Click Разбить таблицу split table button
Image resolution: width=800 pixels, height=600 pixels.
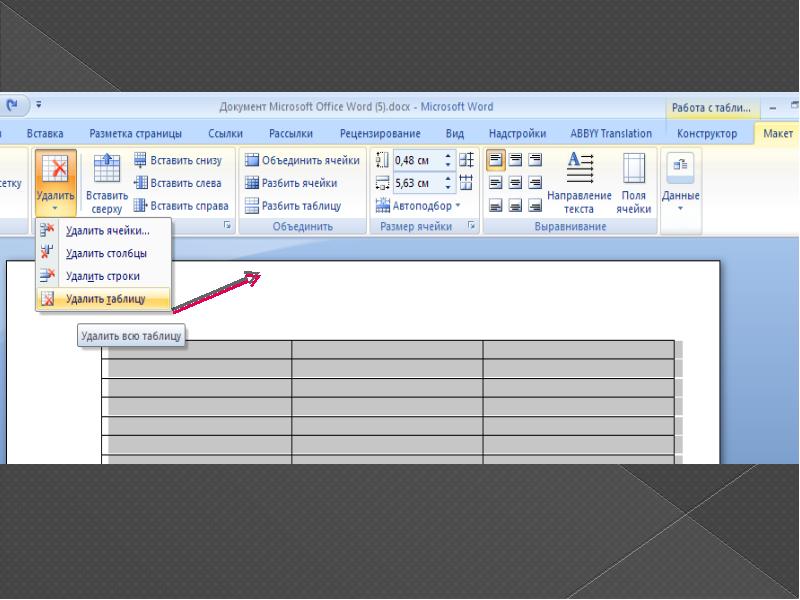click(x=293, y=206)
